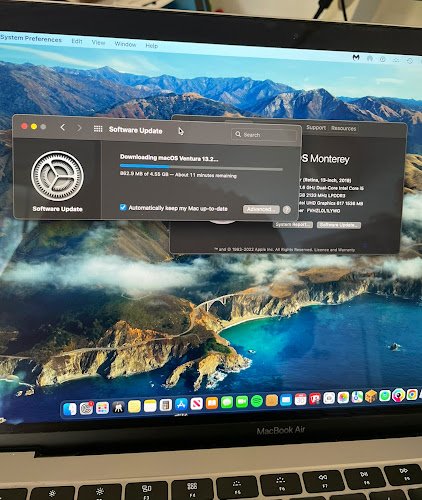Click the forward chevron in the toolbar

(79, 128)
